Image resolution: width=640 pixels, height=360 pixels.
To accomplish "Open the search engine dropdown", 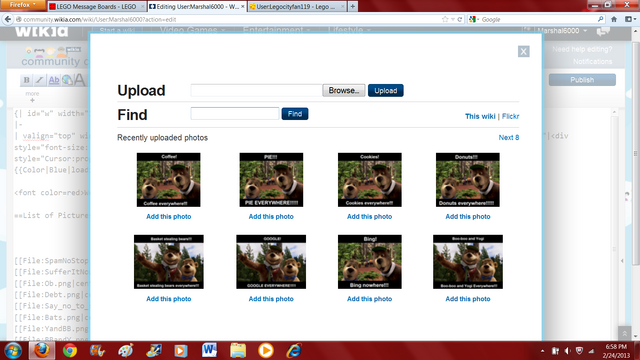I will pos(473,19).
